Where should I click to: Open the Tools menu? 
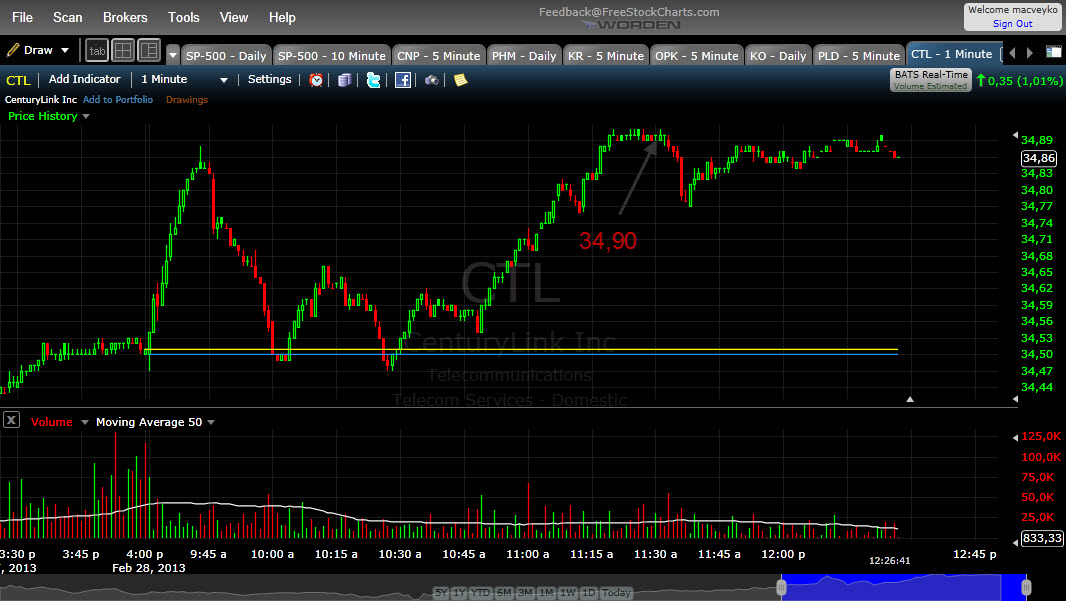pyautogui.click(x=184, y=18)
